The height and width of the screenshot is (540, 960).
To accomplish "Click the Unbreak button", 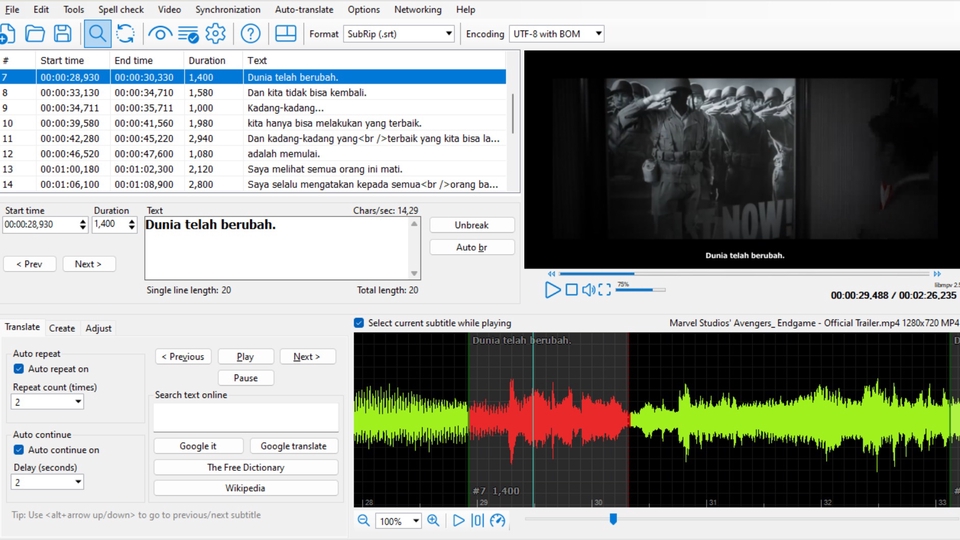I will pos(472,225).
